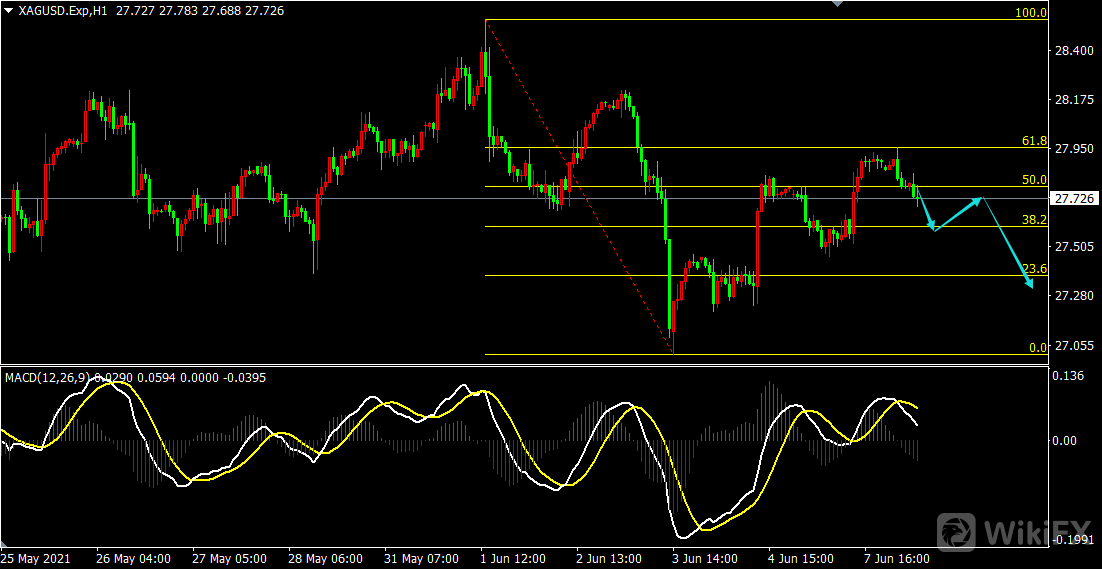Click the 27 May 05:00 time label
This screenshot has height=569, width=1102.
(229, 558)
